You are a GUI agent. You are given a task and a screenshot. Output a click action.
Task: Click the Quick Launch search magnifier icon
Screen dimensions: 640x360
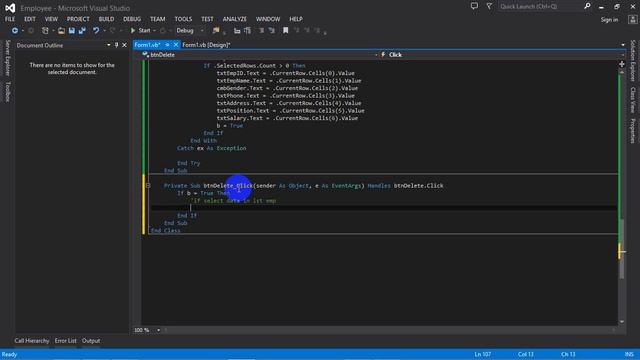point(587,6)
